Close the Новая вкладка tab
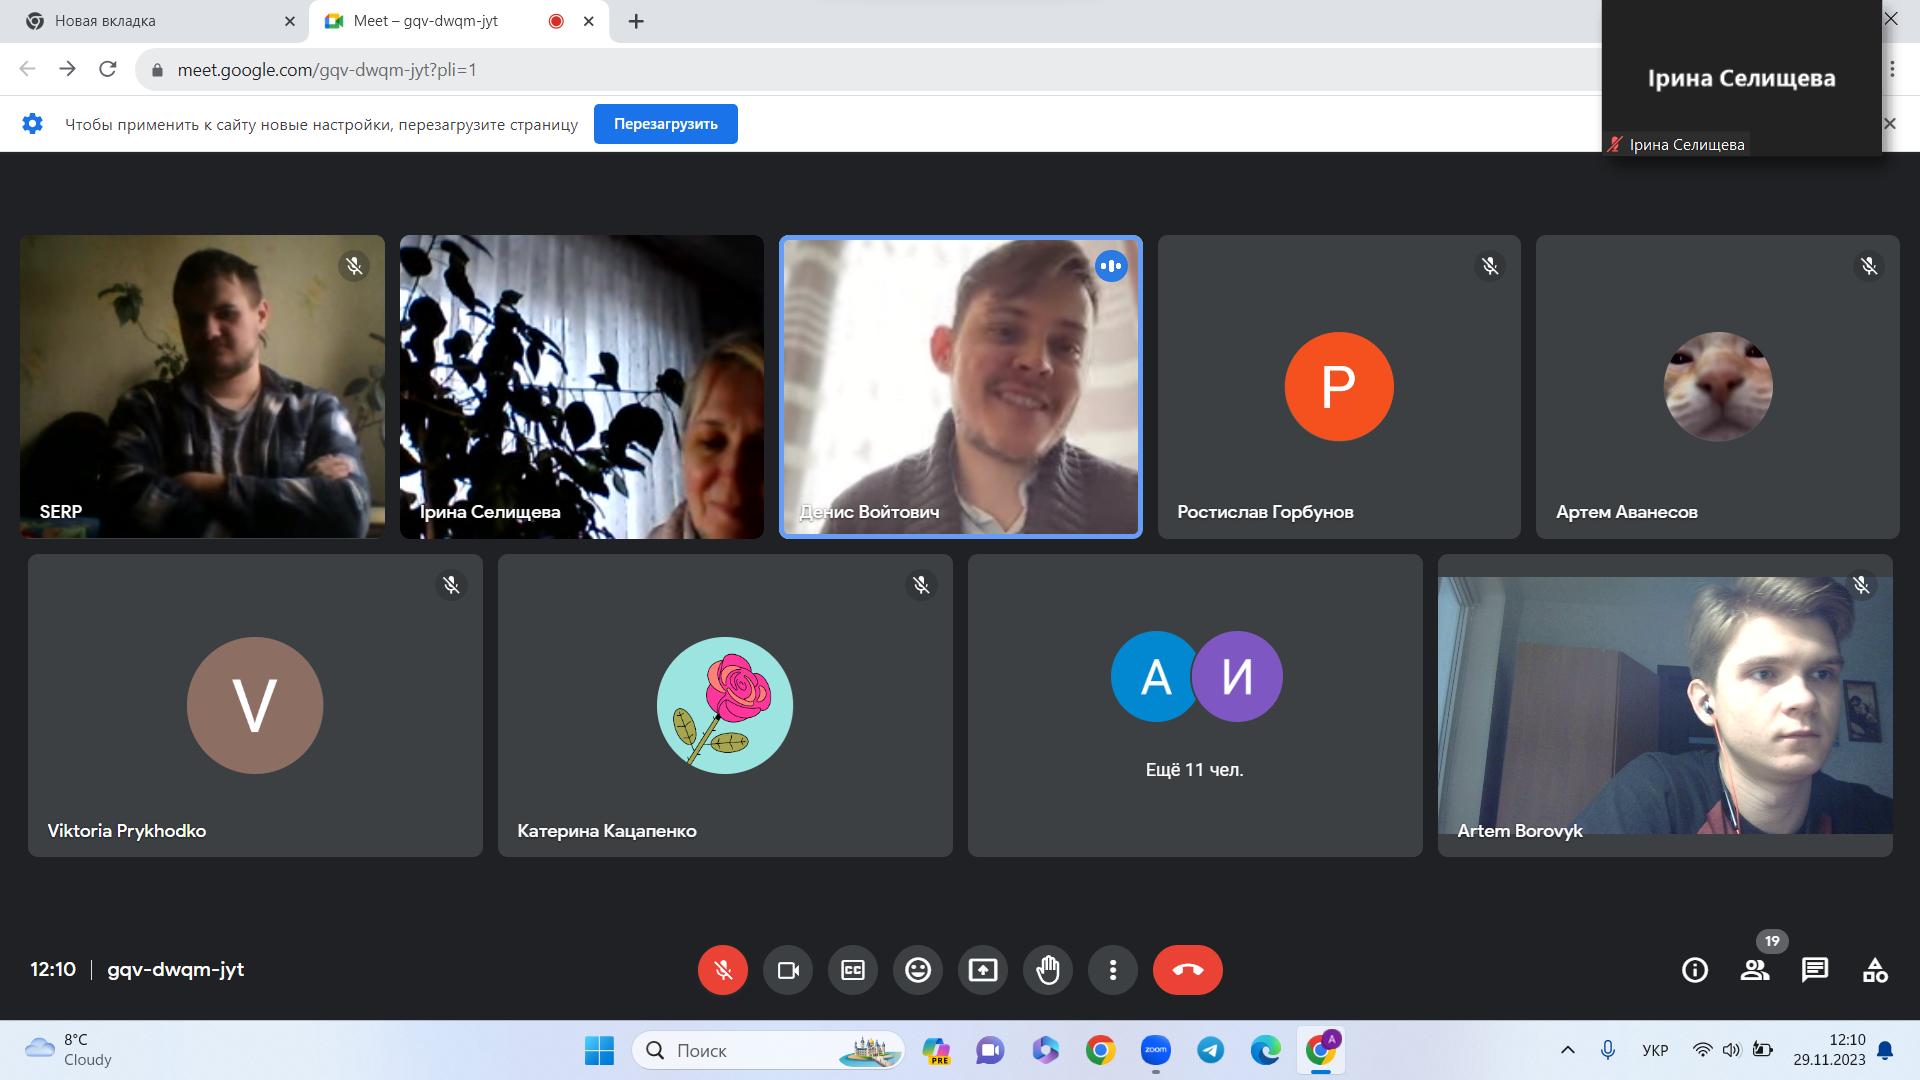 click(290, 21)
